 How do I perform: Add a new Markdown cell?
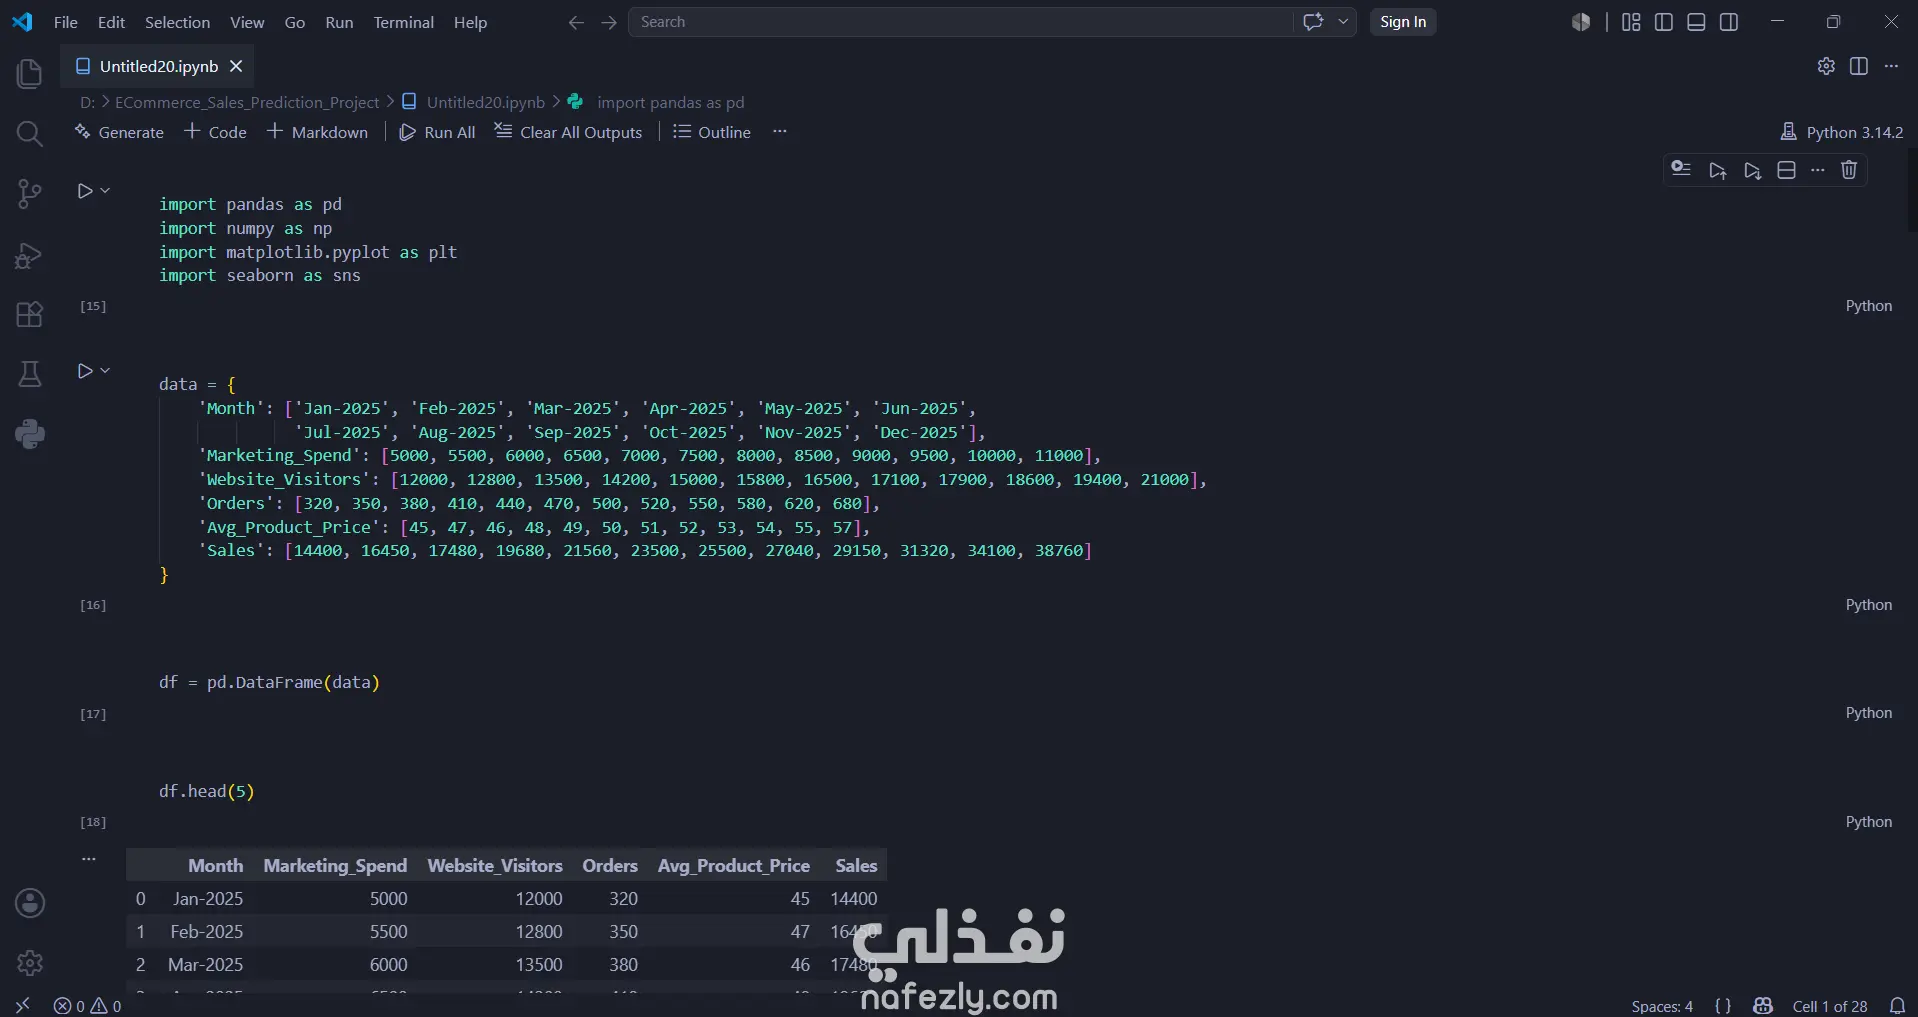tap(317, 132)
